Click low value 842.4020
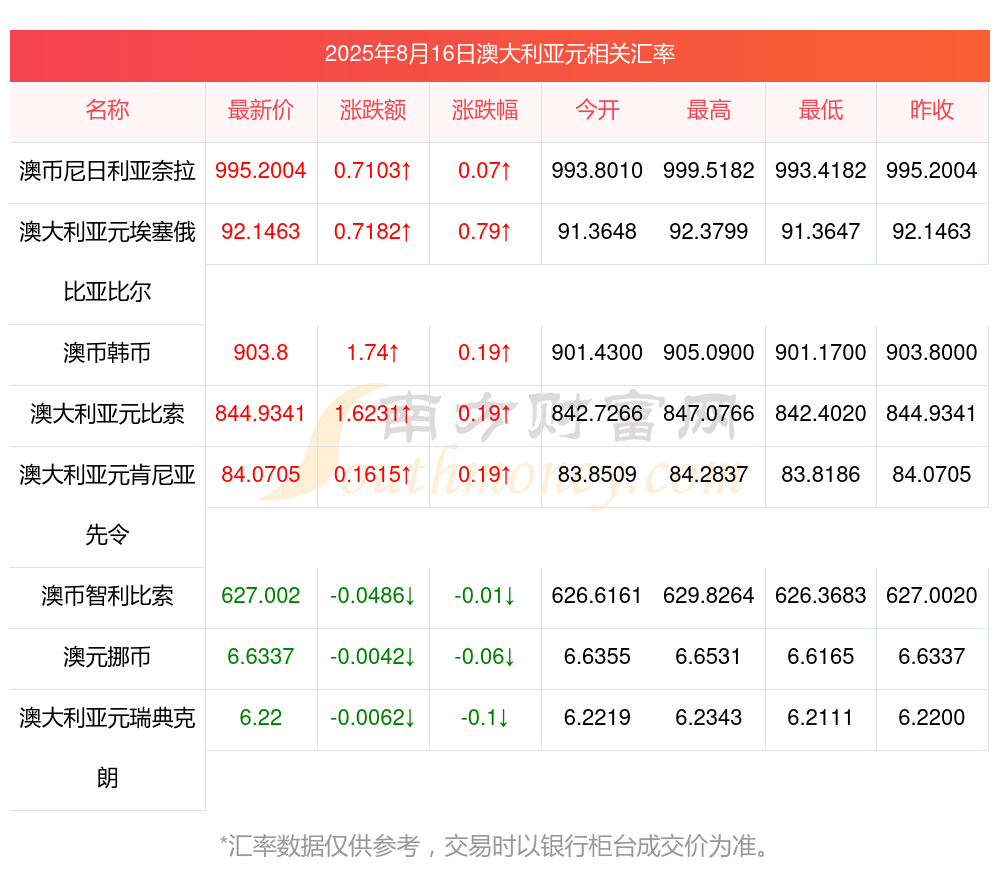 coord(821,413)
